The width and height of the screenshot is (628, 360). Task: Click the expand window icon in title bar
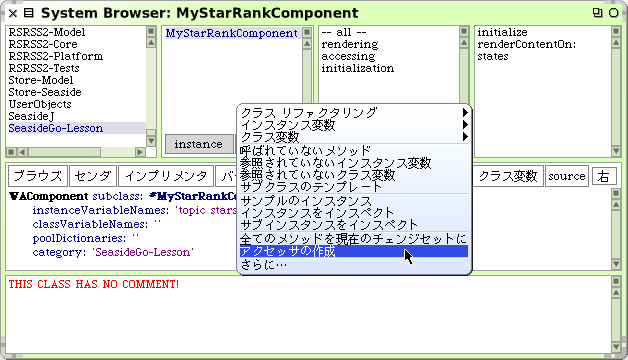(597, 13)
